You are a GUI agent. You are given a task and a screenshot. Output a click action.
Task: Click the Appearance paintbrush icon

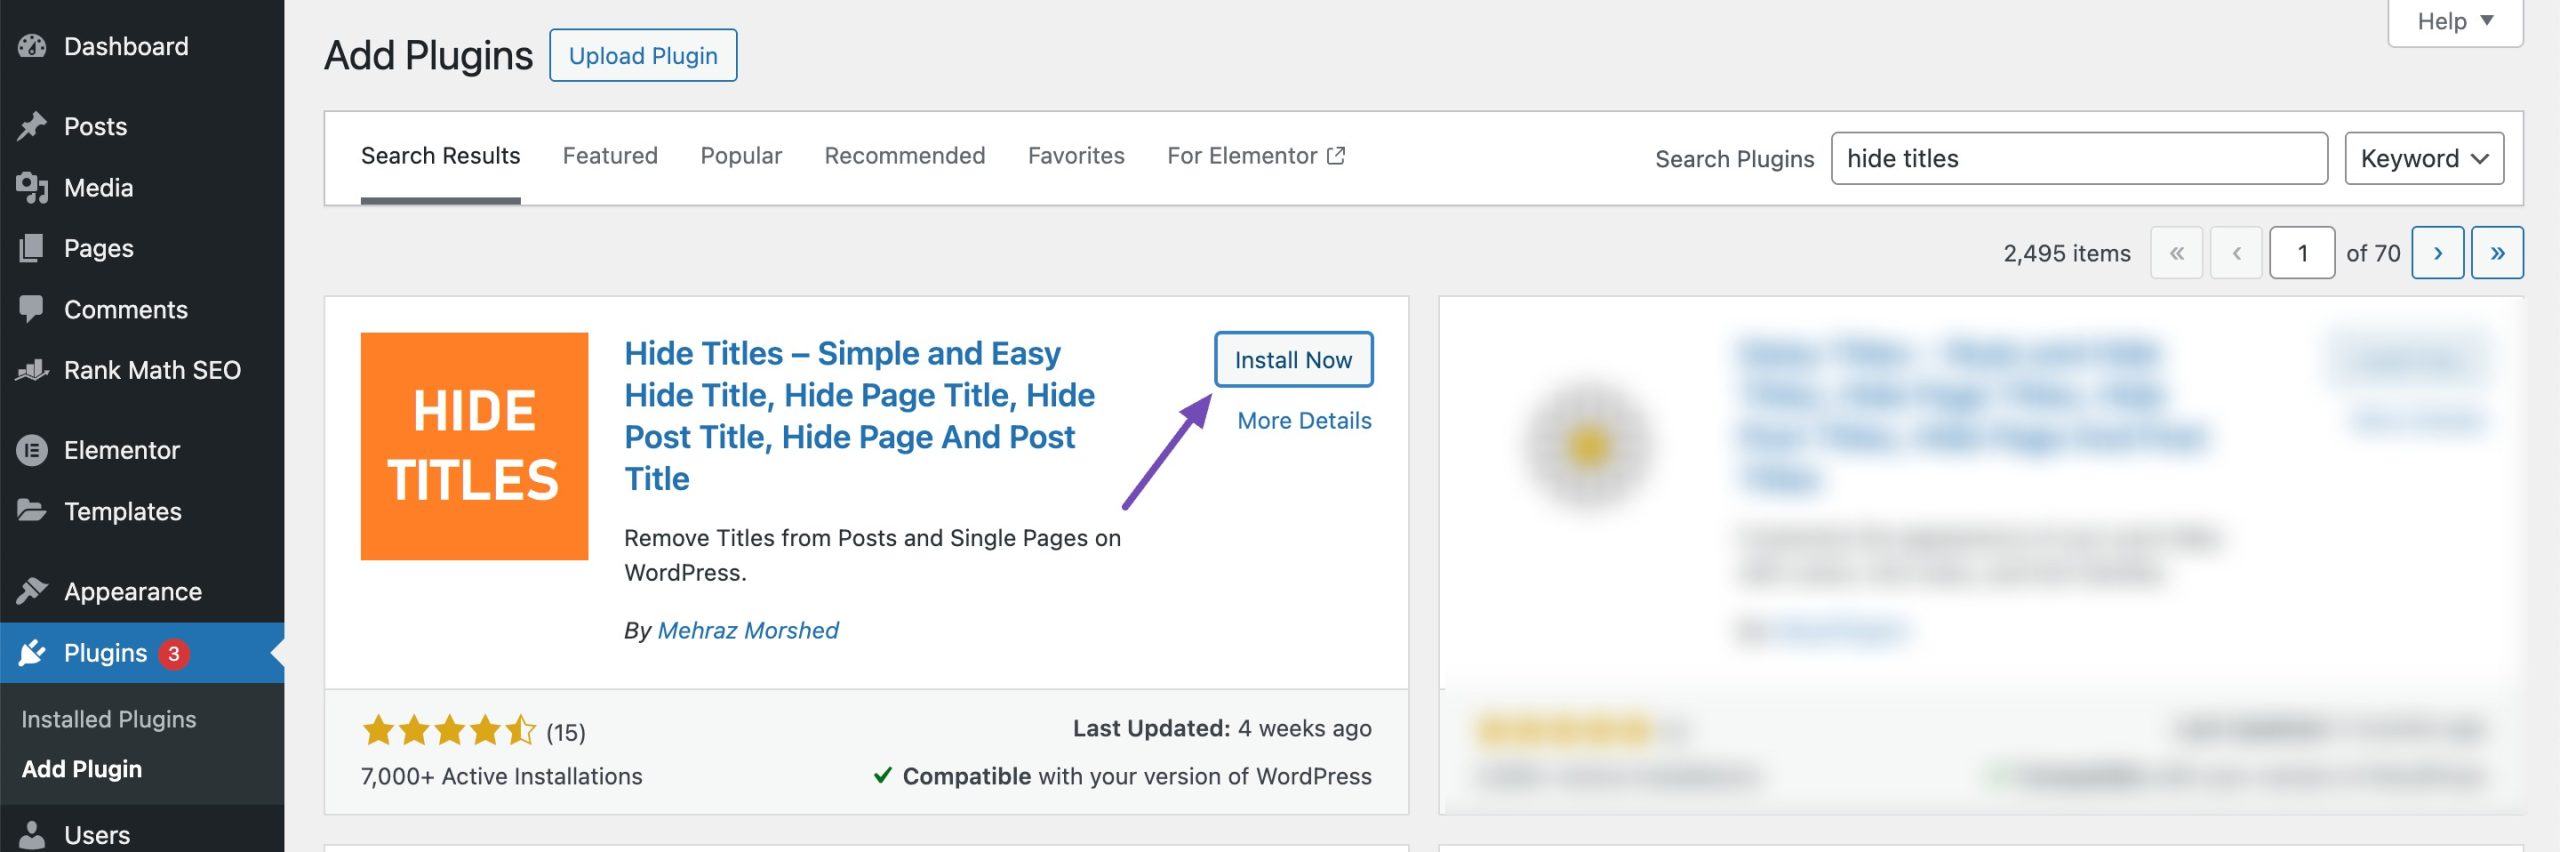tap(32, 591)
